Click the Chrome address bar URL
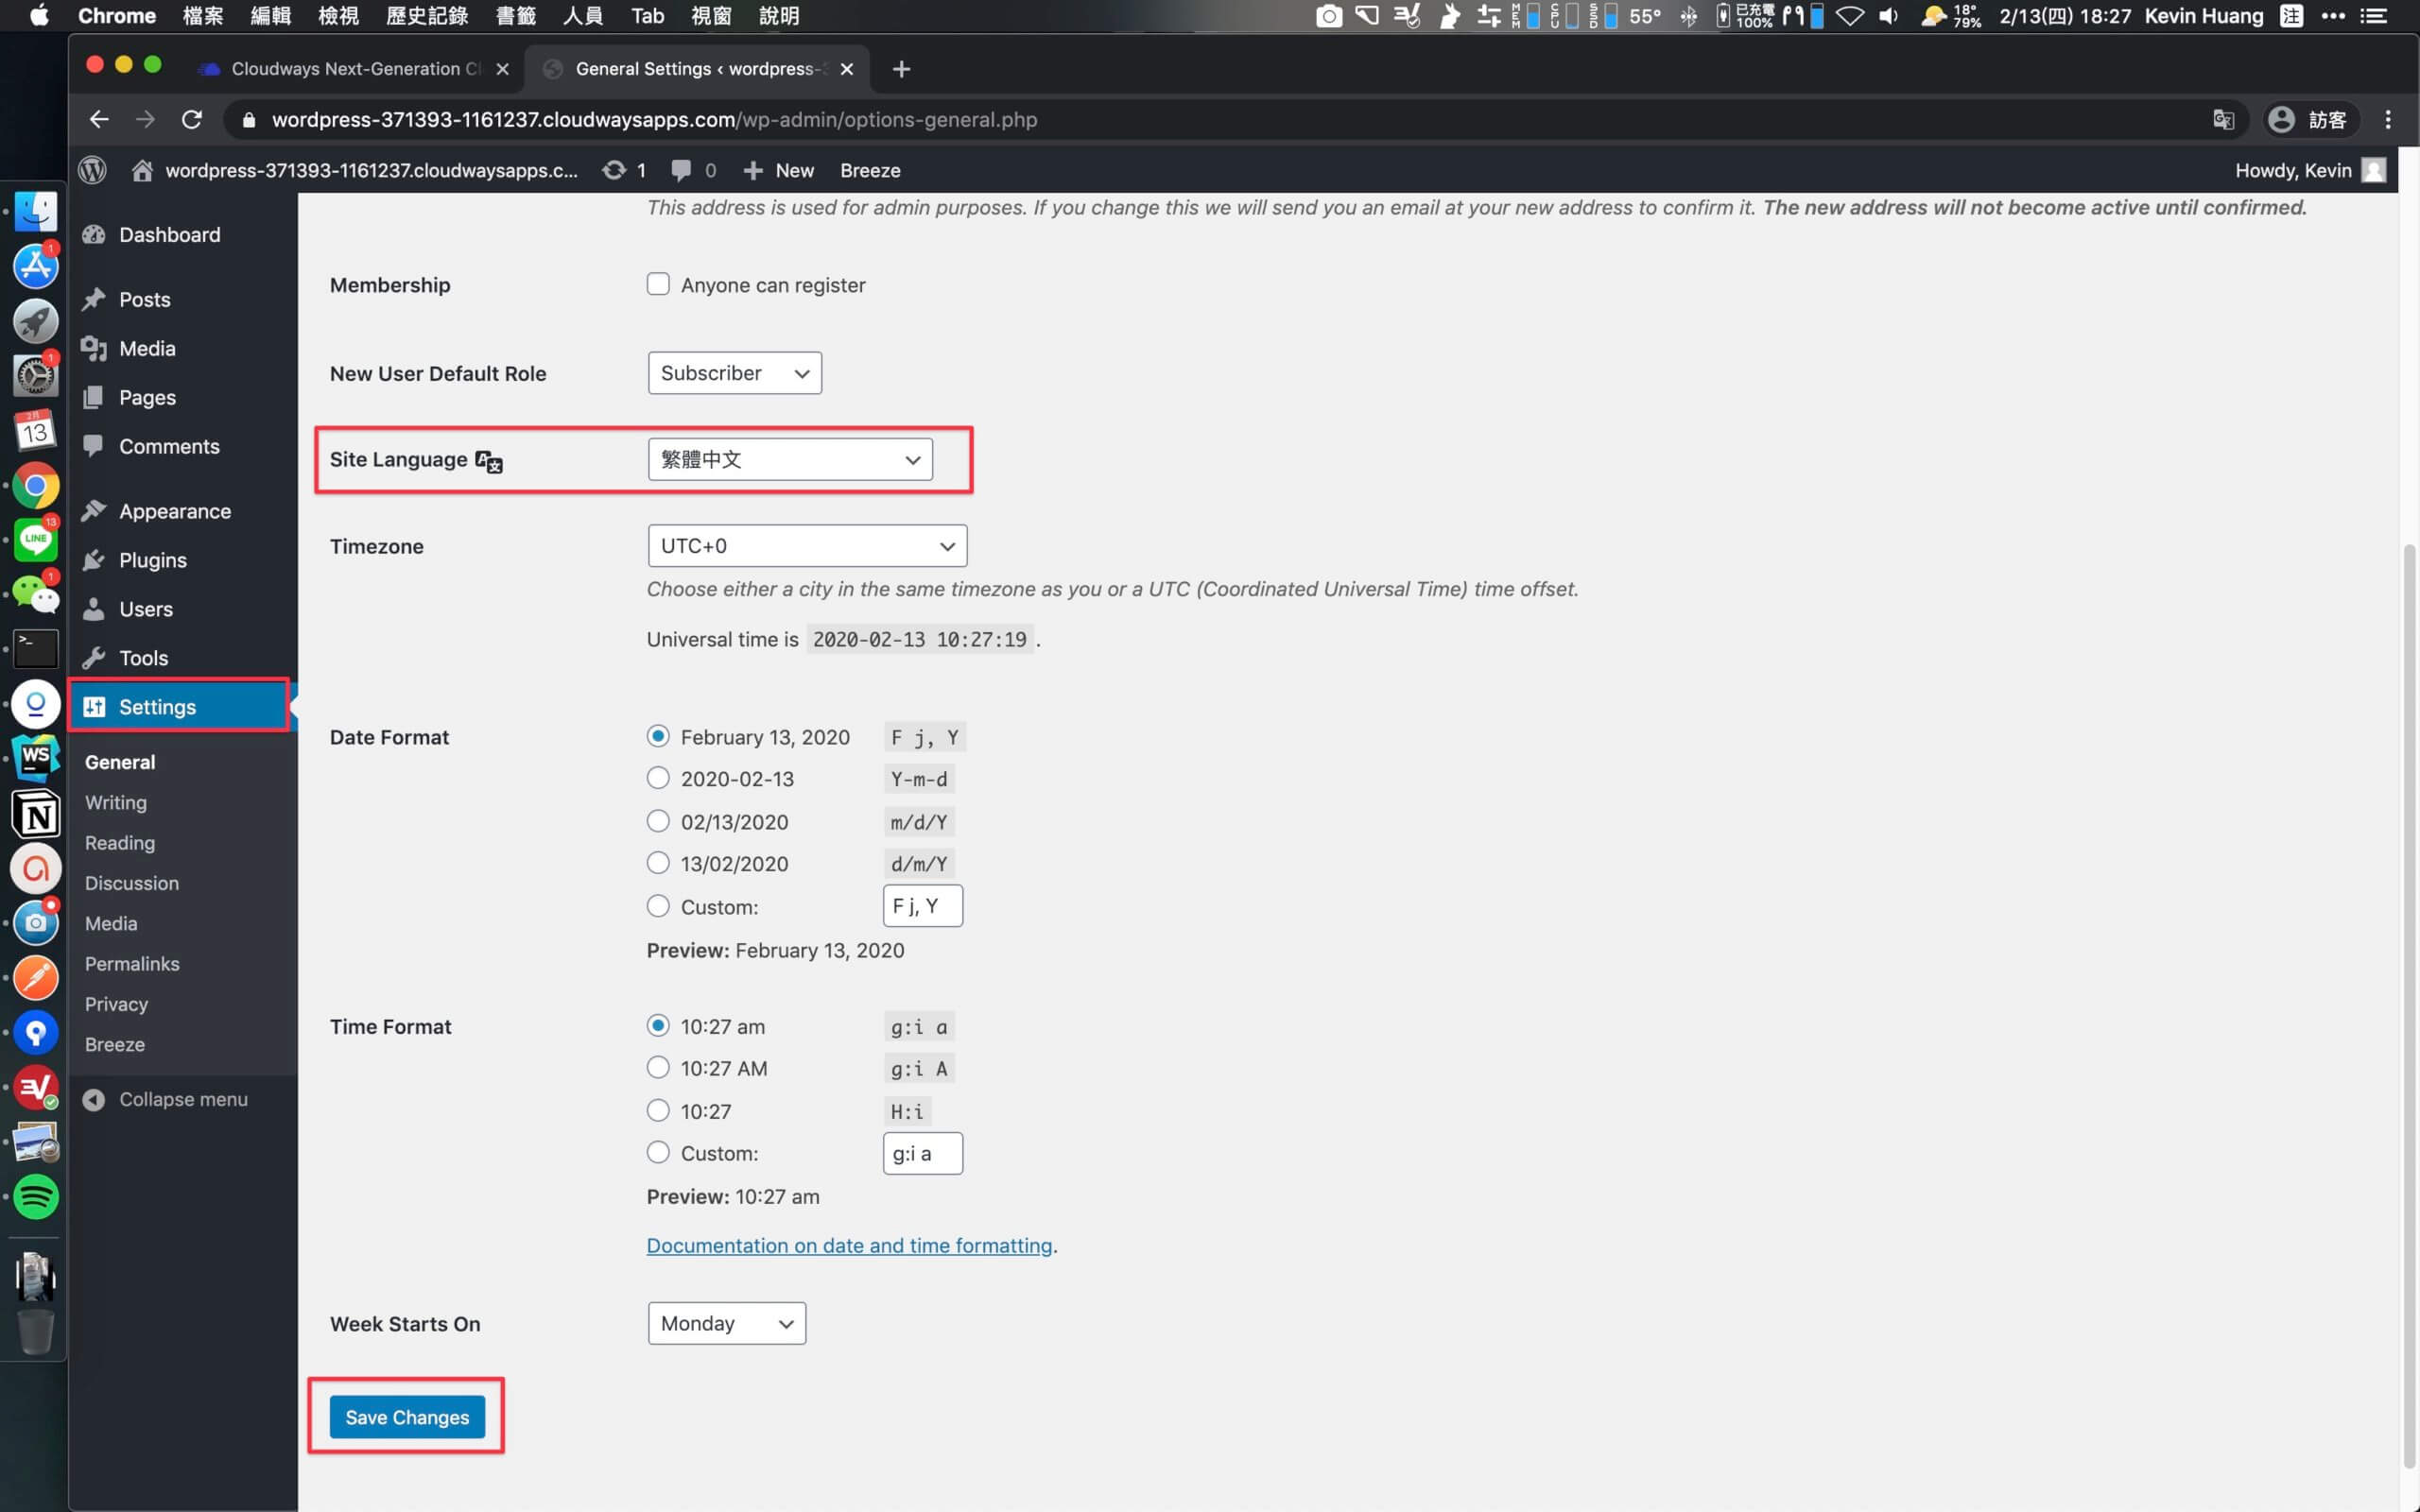Image resolution: width=2420 pixels, height=1512 pixels. click(654, 120)
